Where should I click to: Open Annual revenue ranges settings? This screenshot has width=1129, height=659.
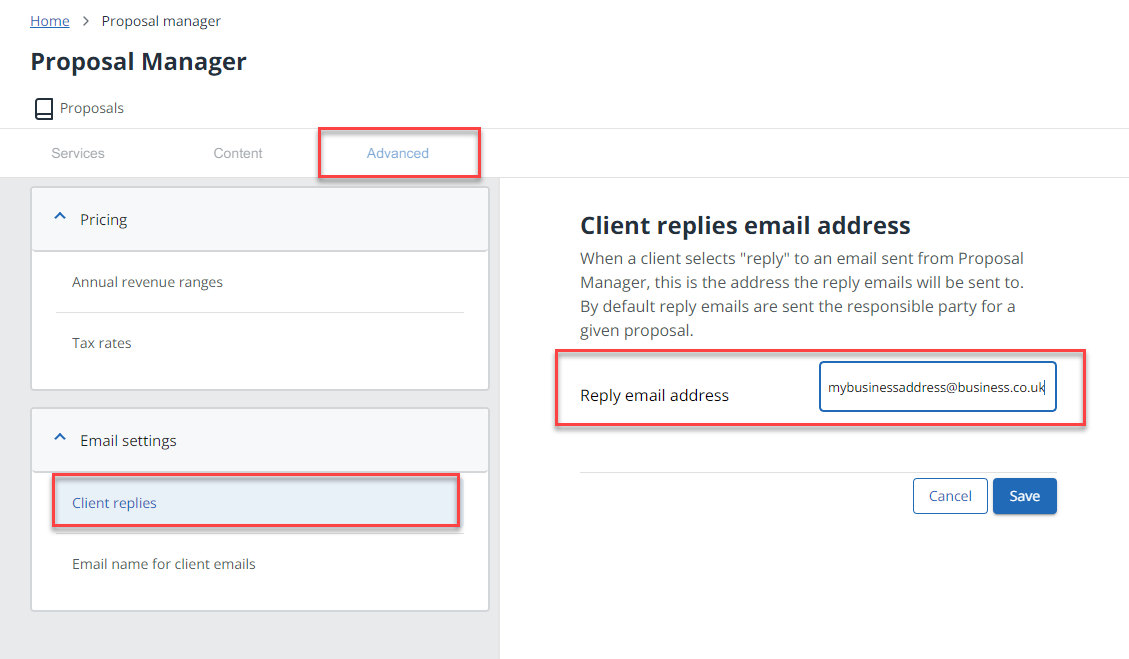[x=147, y=283]
